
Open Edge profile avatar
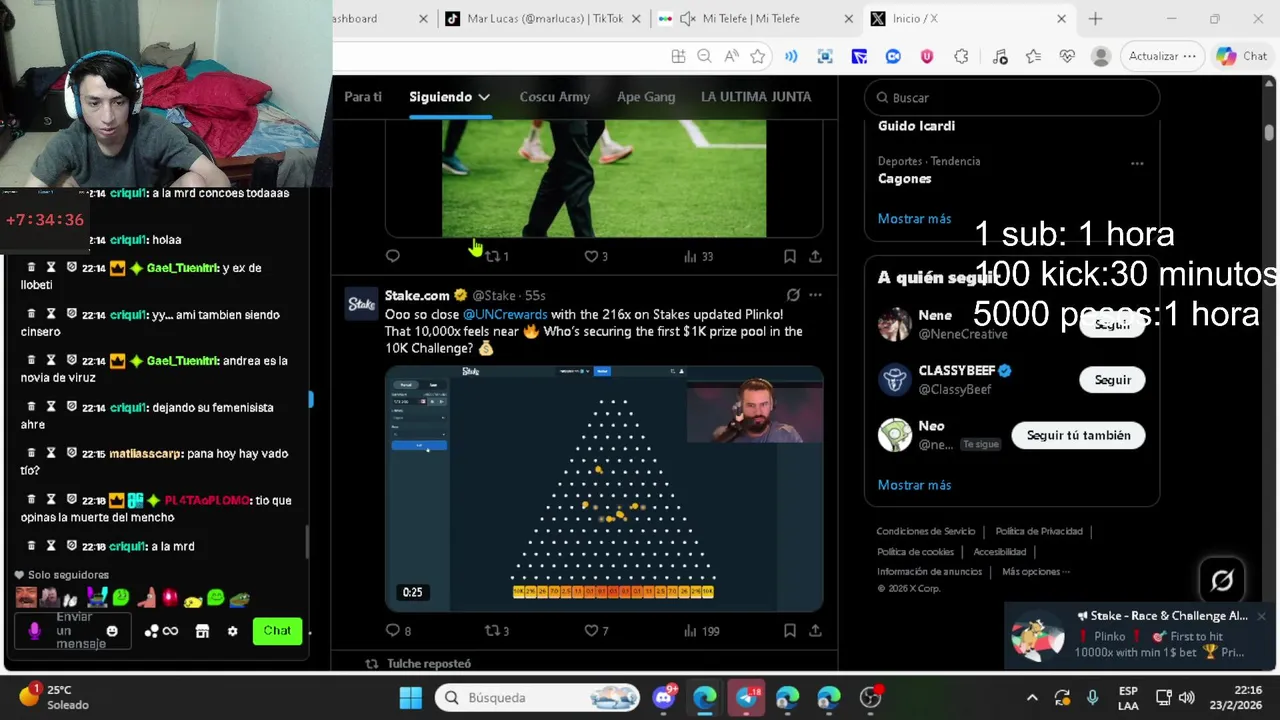[1101, 56]
